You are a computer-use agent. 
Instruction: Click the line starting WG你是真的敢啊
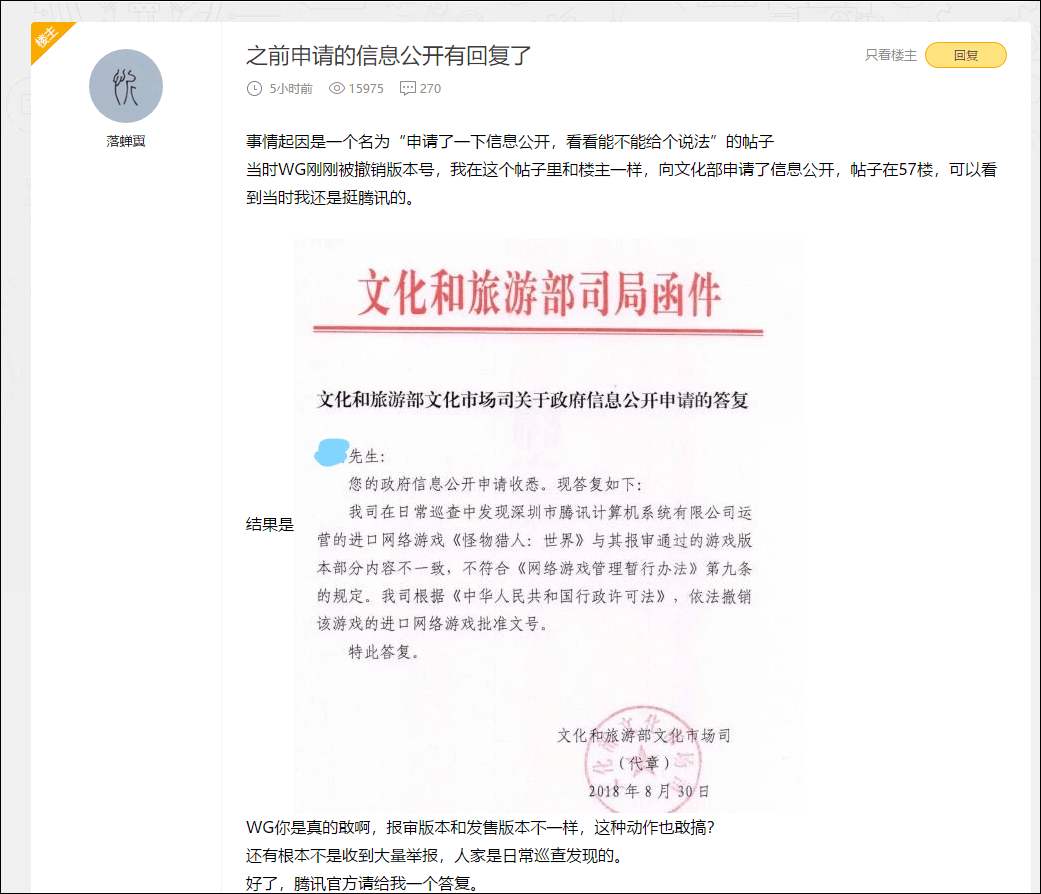480,828
